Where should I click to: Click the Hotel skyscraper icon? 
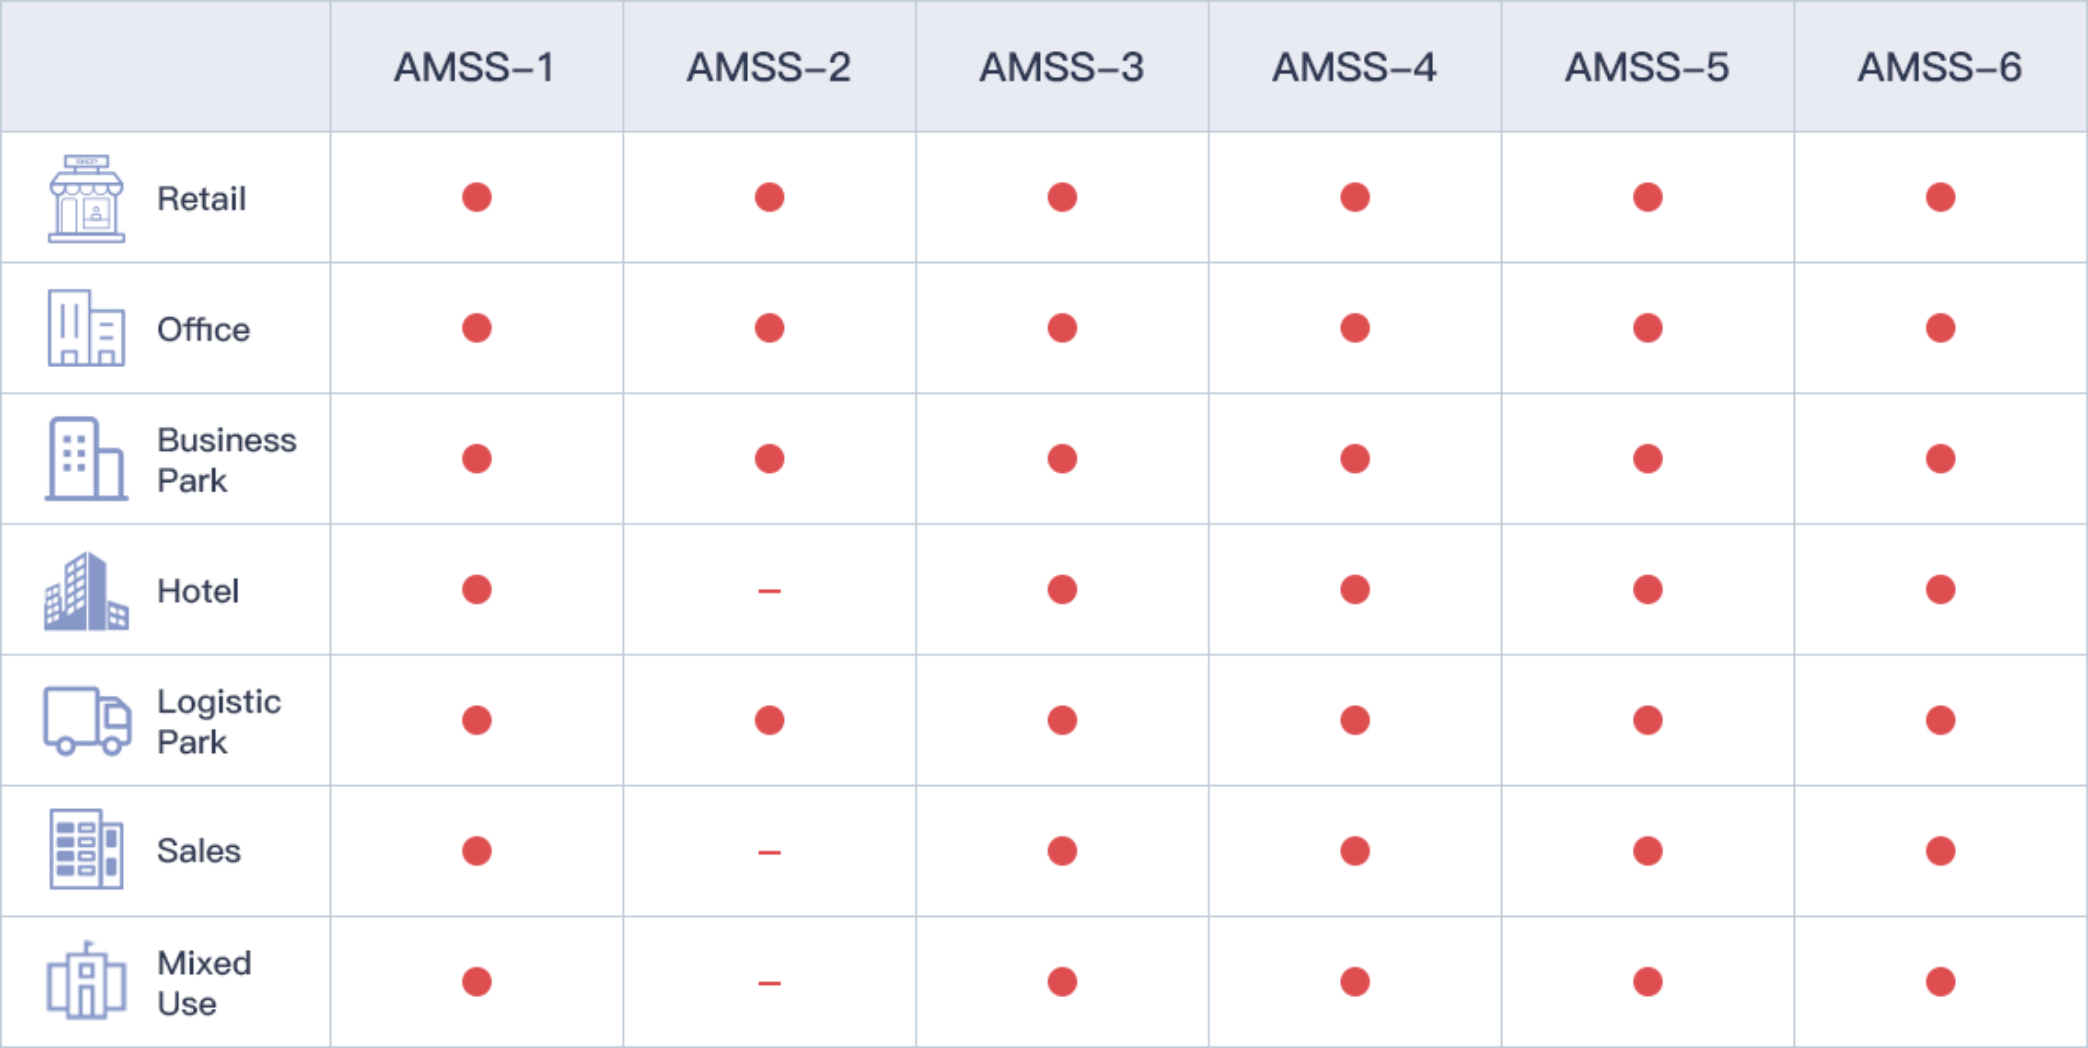click(86, 591)
